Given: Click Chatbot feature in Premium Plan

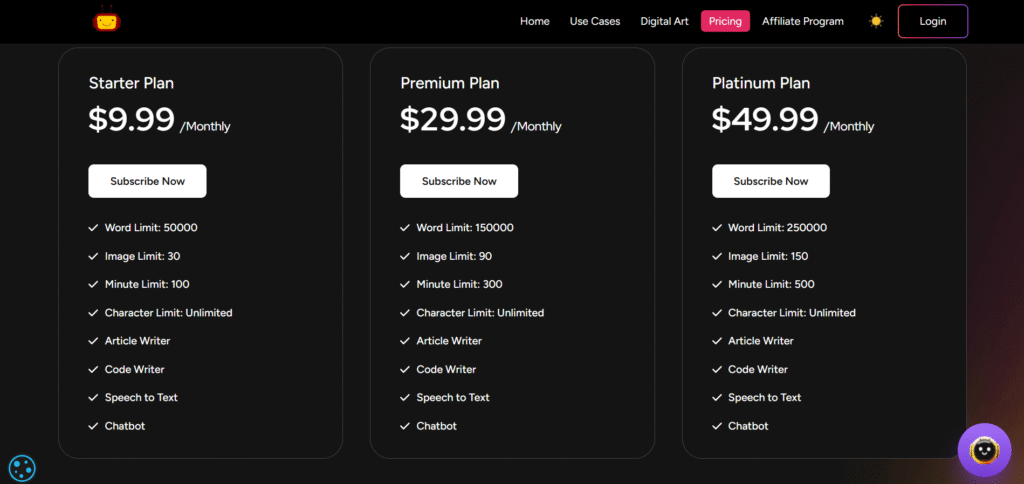Looking at the screenshot, I should click(436, 426).
